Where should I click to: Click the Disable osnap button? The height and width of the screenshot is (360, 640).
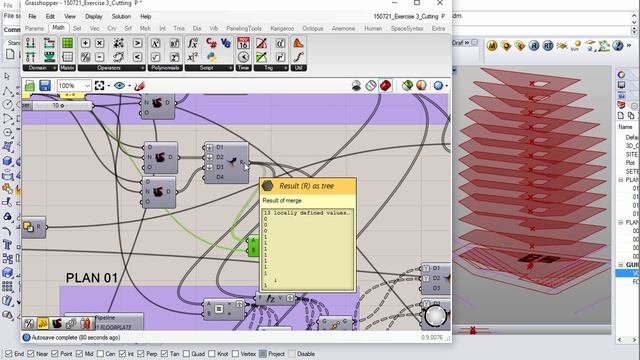tap(302, 354)
